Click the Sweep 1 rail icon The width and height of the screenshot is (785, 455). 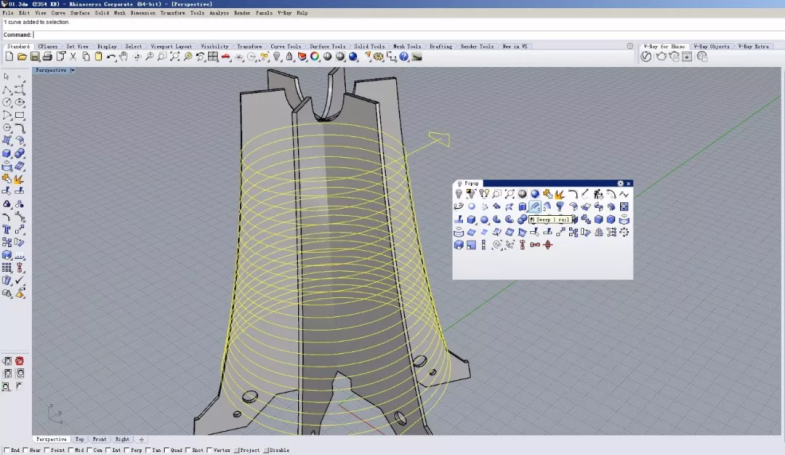pos(535,207)
